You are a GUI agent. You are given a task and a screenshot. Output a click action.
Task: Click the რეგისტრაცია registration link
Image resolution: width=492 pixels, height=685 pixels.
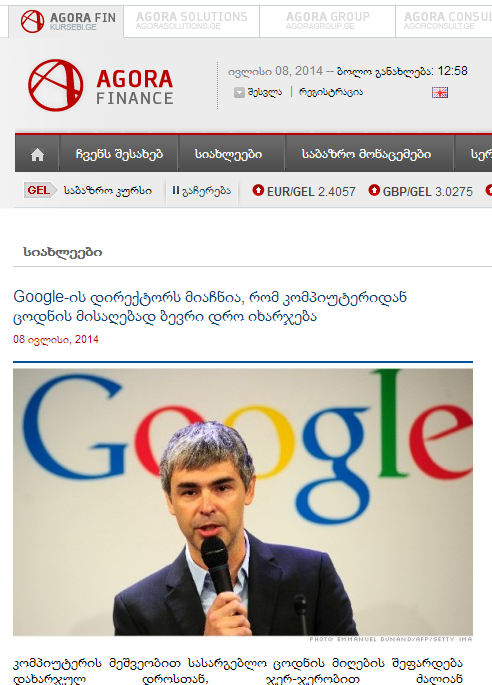(331, 92)
